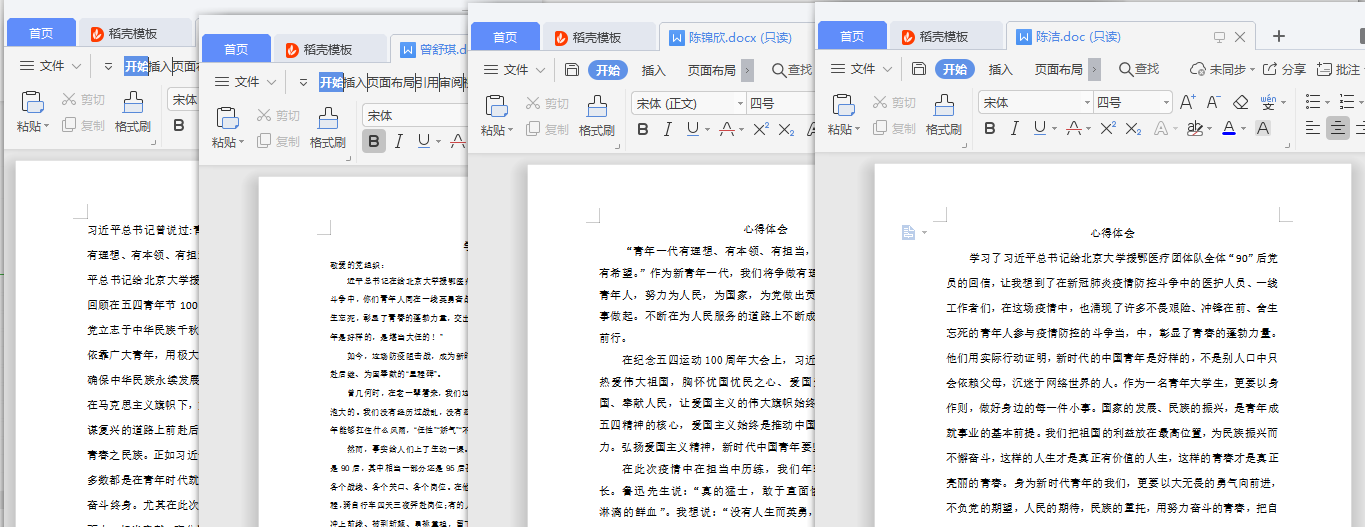Click the wén phonetic guide icon in 陈洁.doc window
Viewport: 1365px width, 527px height.
coord(1268,102)
